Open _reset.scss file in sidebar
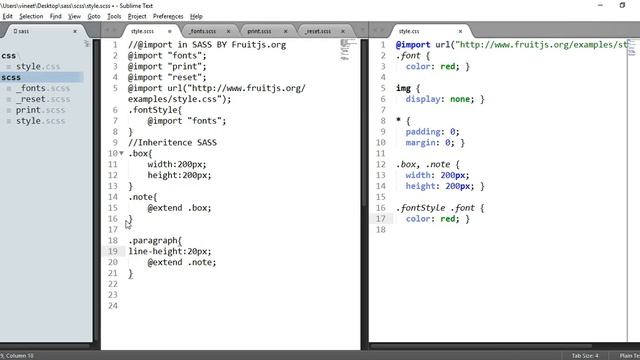The image size is (640, 360). (43, 99)
